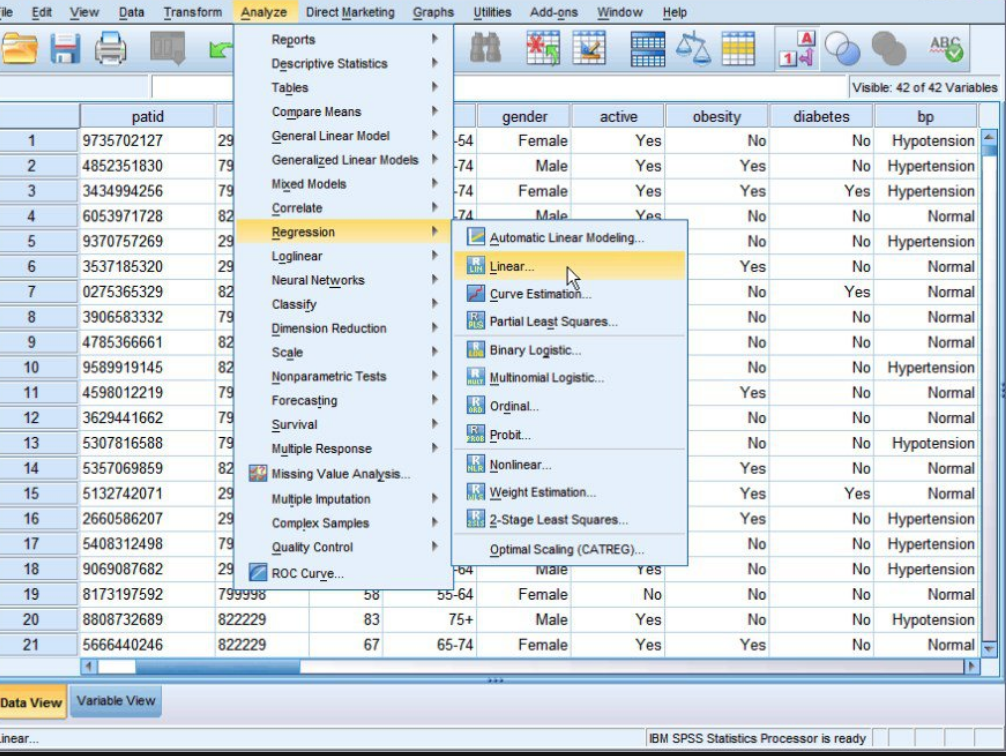1006x756 pixels.
Task: Click the Show All Variables gray circles icon
Action: [889, 49]
